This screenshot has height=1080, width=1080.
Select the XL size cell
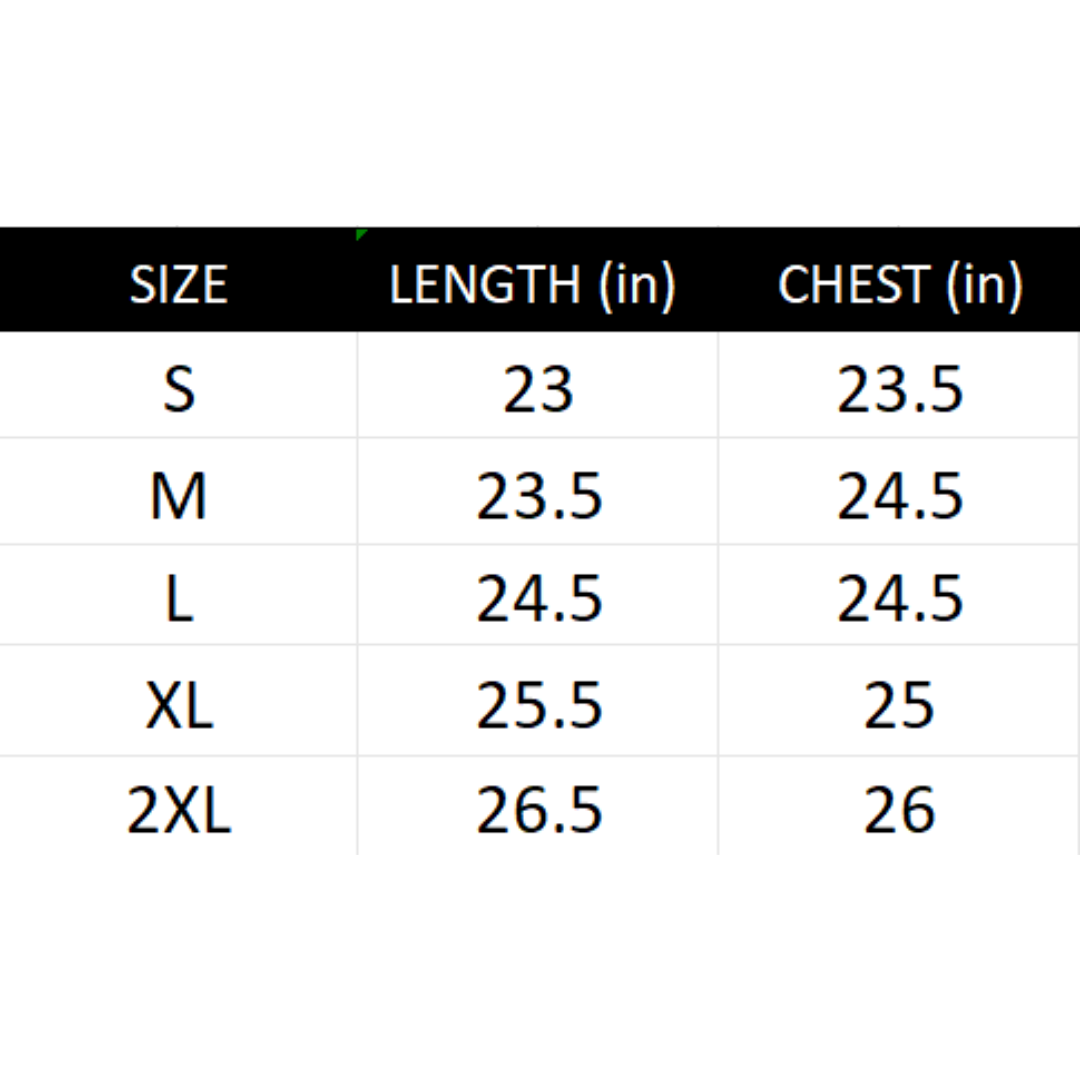click(179, 706)
